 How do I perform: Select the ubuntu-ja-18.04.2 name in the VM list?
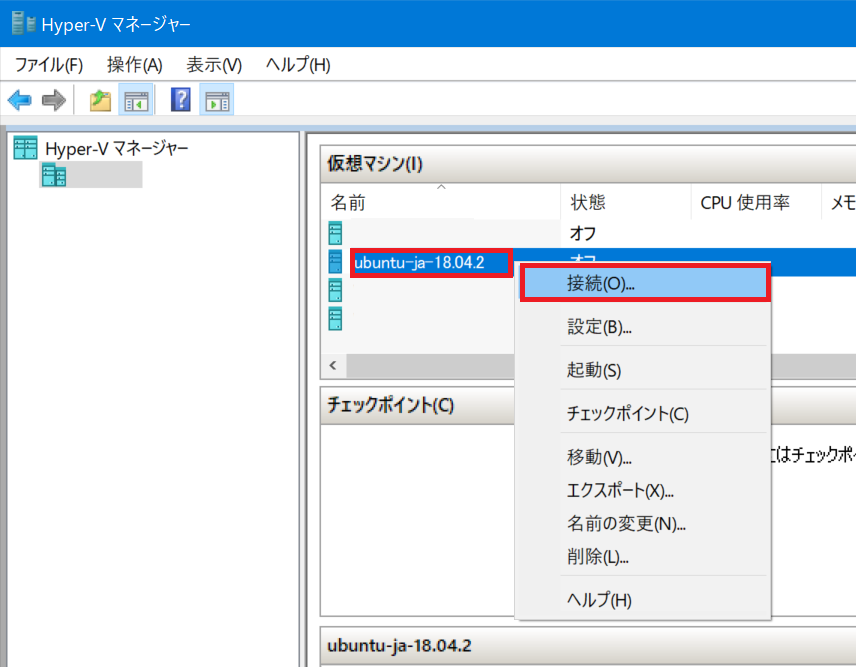[419, 263]
